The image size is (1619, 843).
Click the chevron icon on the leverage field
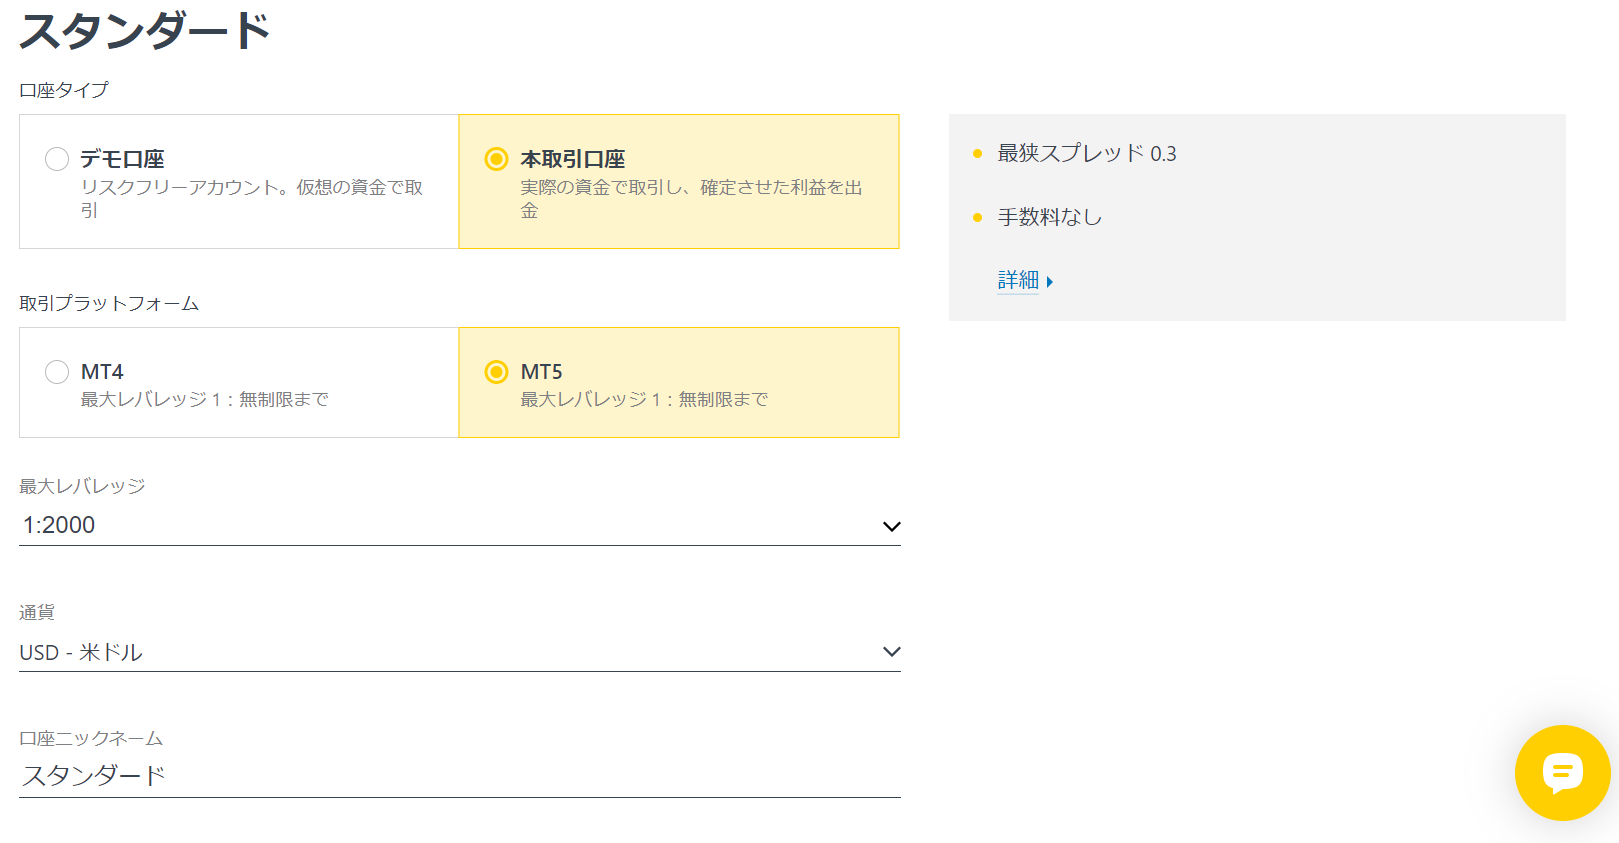pyautogui.click(x=891, y=526)
